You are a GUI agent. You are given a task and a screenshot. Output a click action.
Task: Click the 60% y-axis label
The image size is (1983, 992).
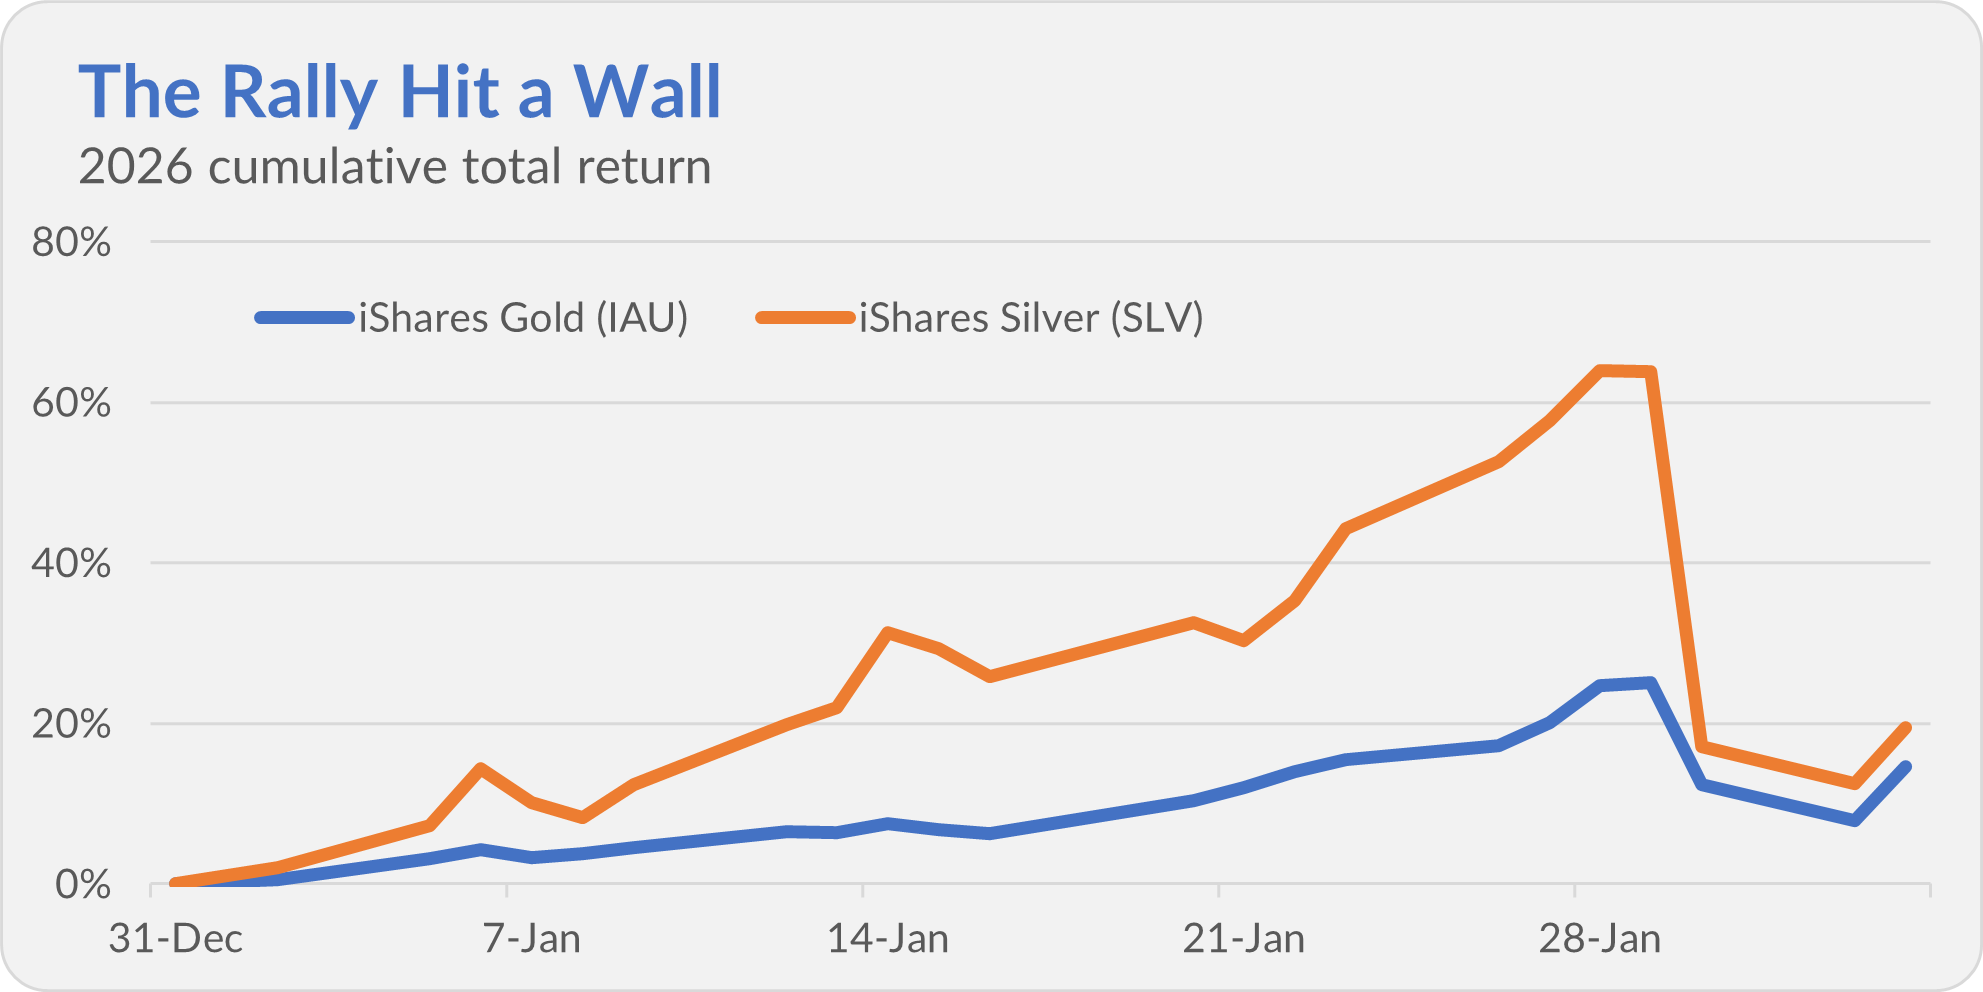tap(71, 403)
